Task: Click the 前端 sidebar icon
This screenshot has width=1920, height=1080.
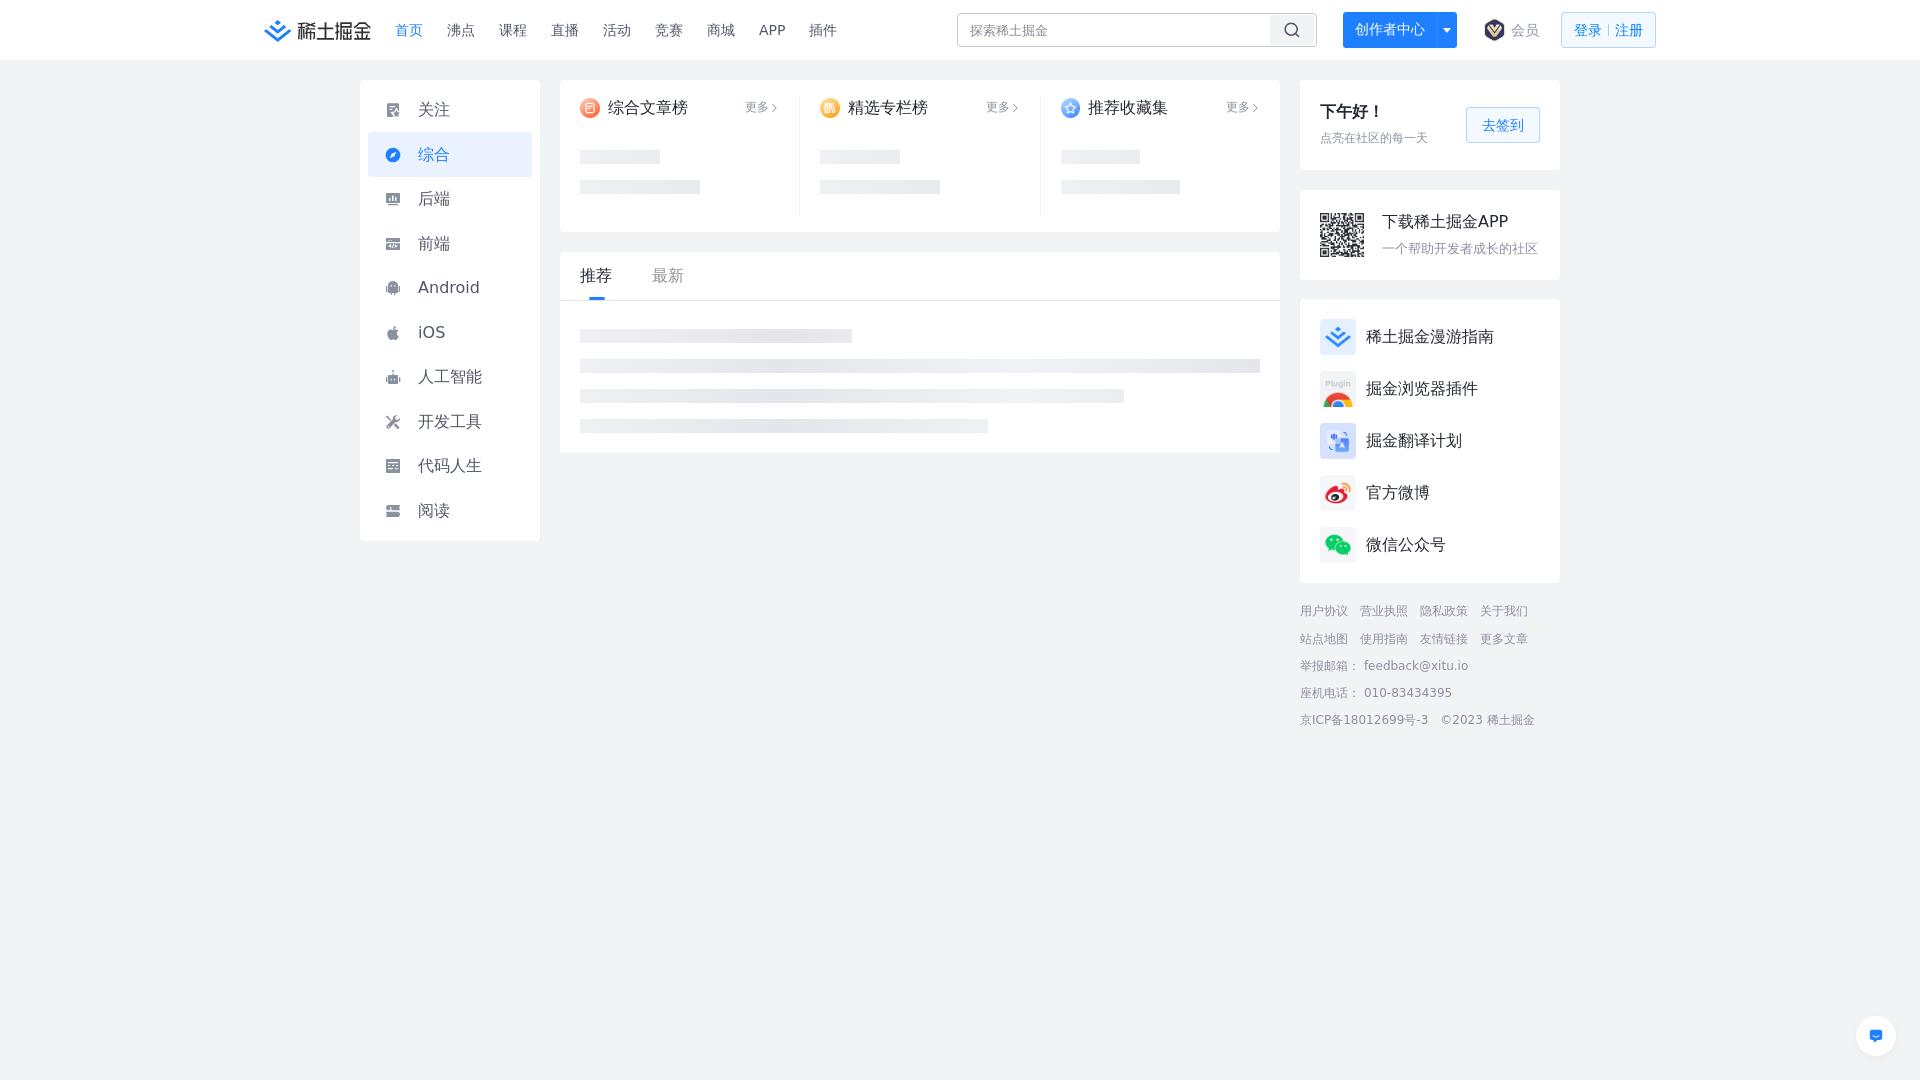Action: pyautogui.click(x=393, y=244)
